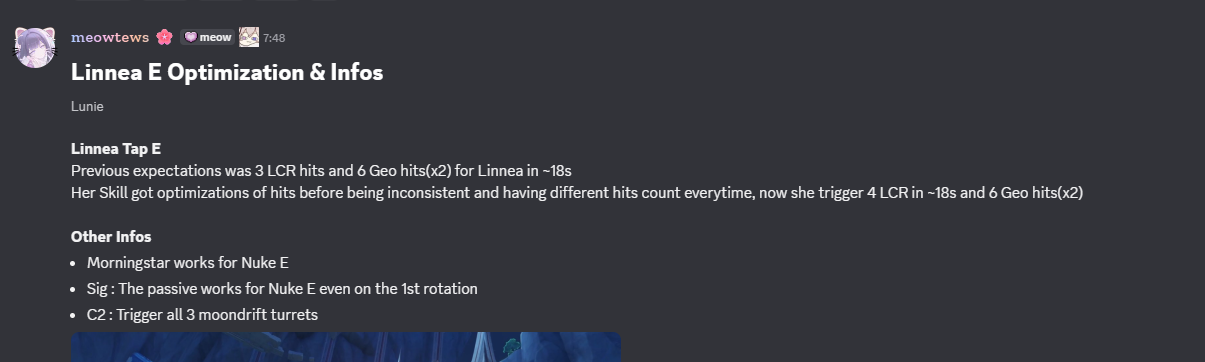
Task: Click the Morningstar works for Nuke E bullet
Action: coord(188,263)
